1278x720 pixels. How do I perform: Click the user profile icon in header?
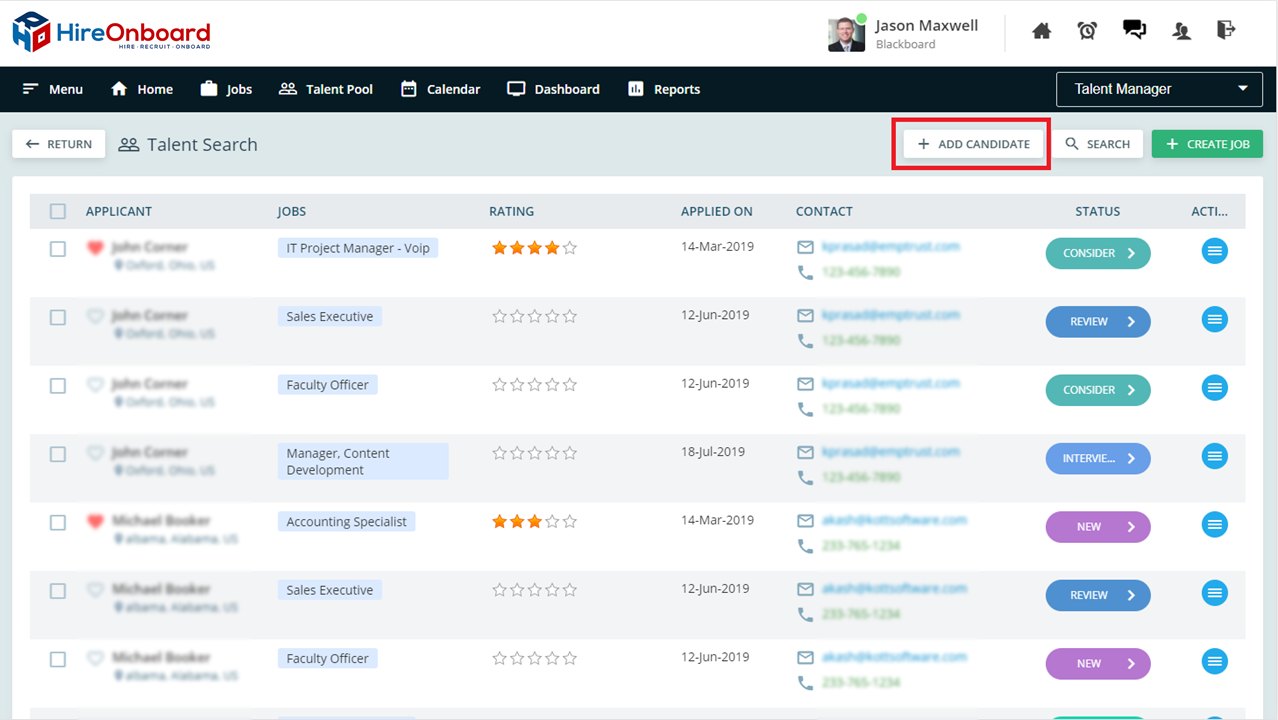point(1182,31)
